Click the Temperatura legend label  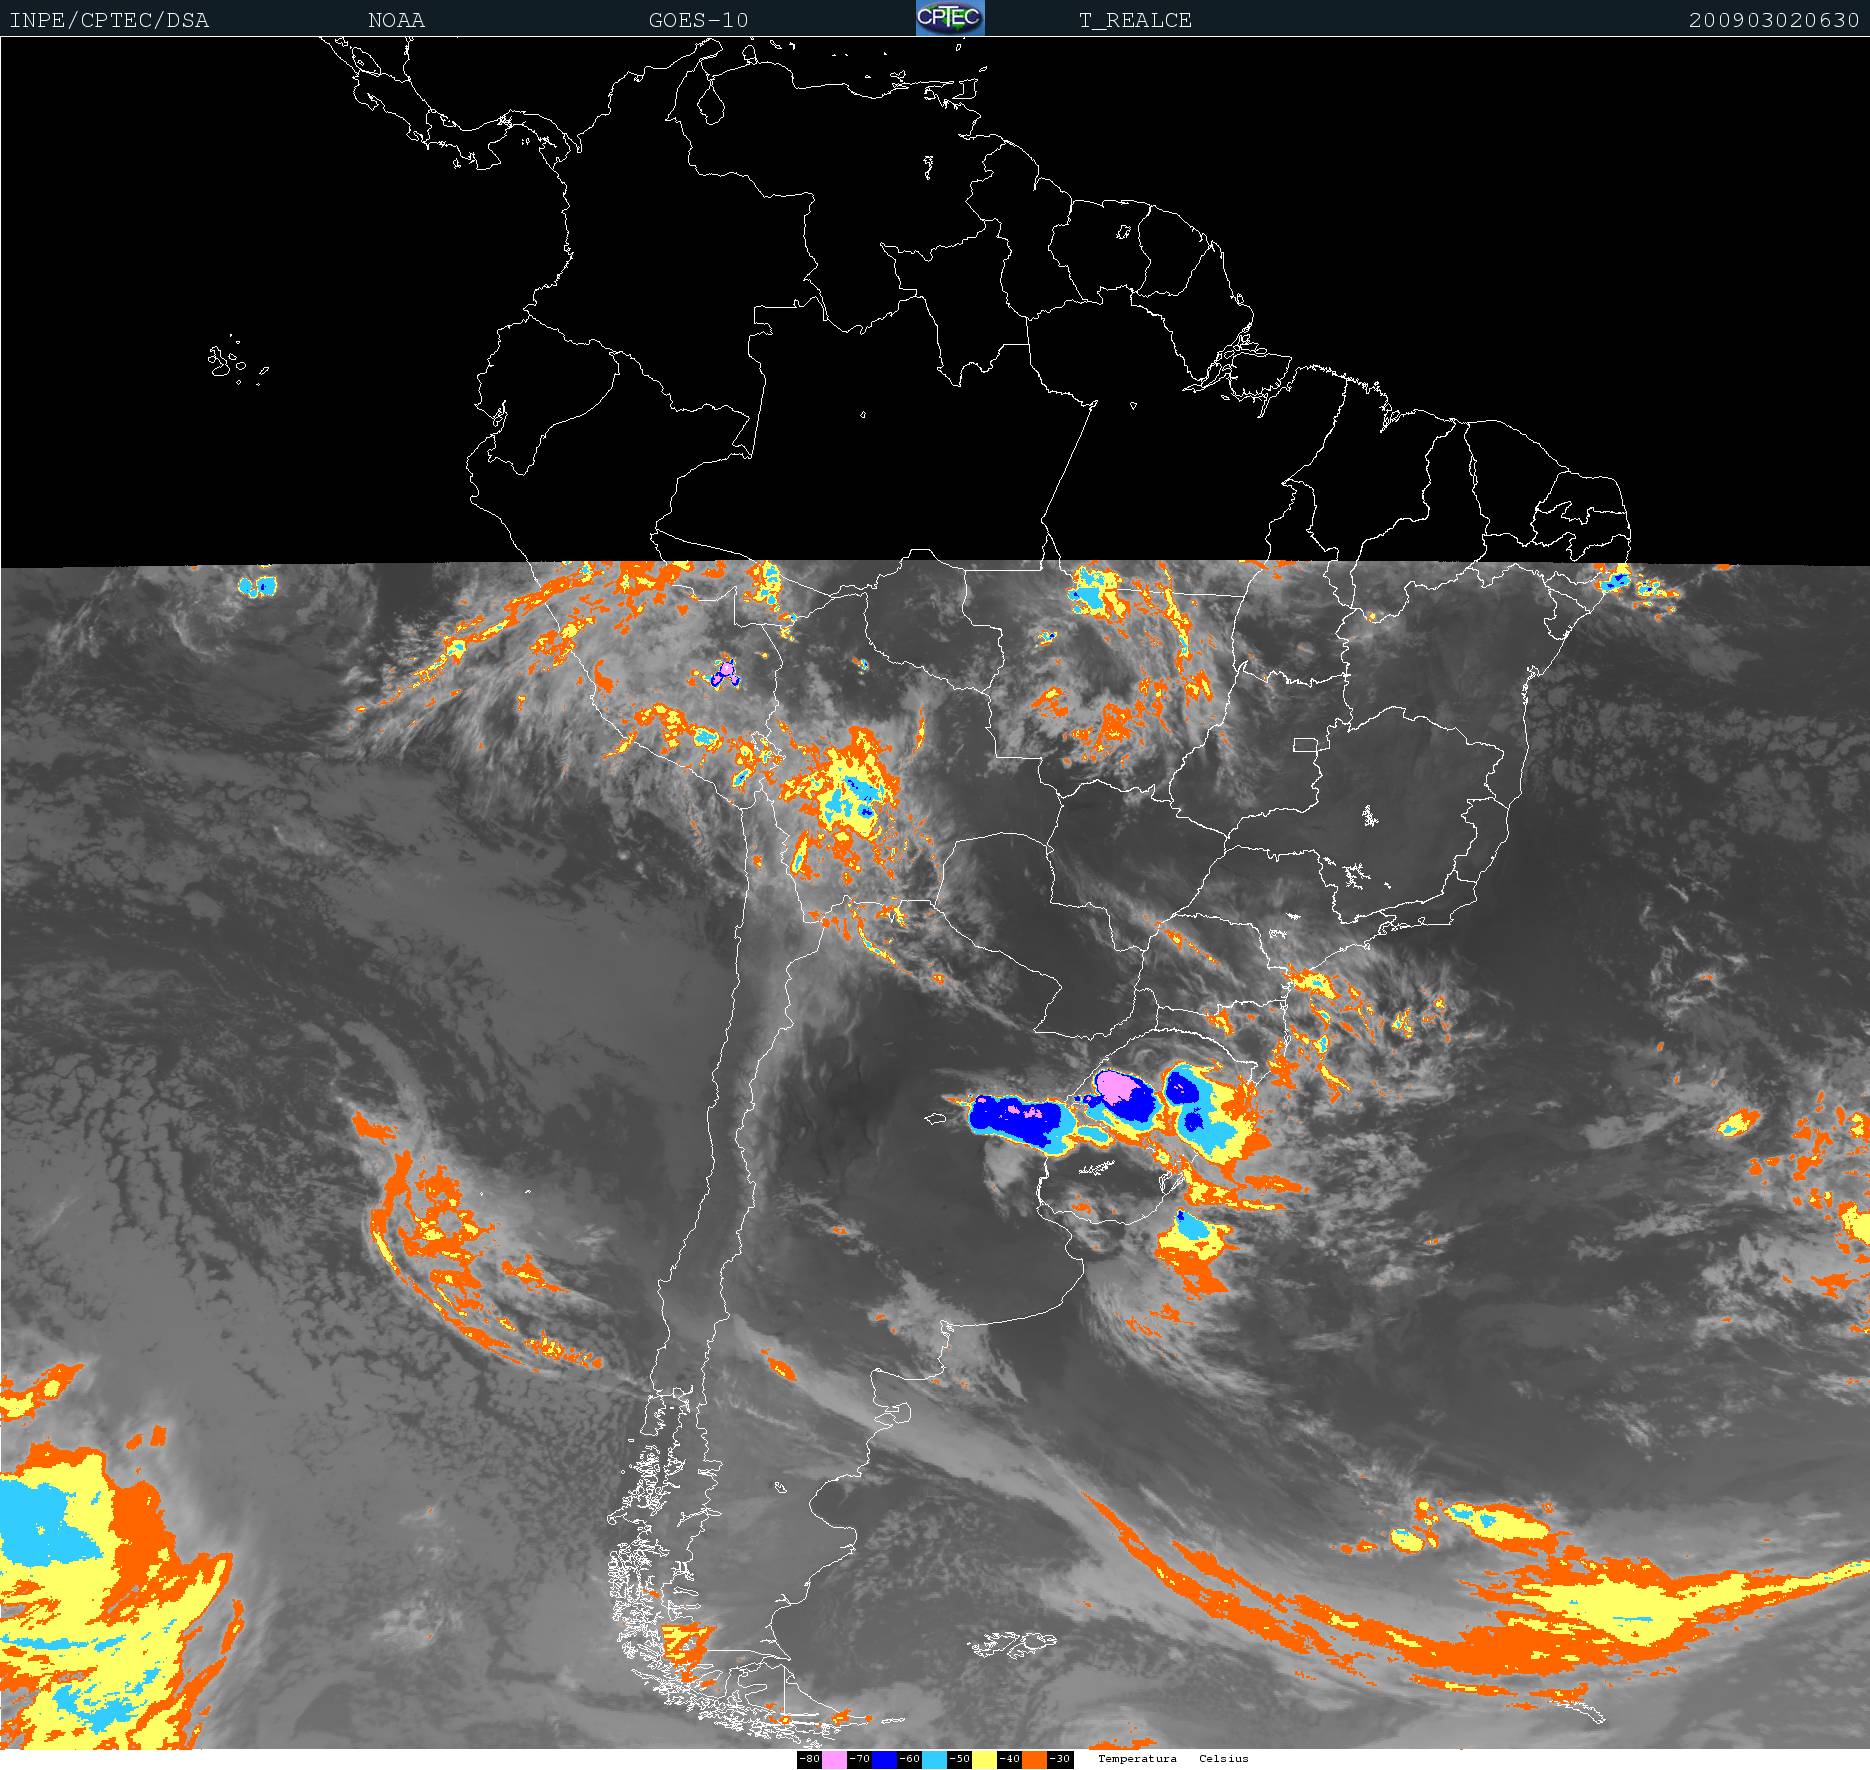tap(1137, 1759)
